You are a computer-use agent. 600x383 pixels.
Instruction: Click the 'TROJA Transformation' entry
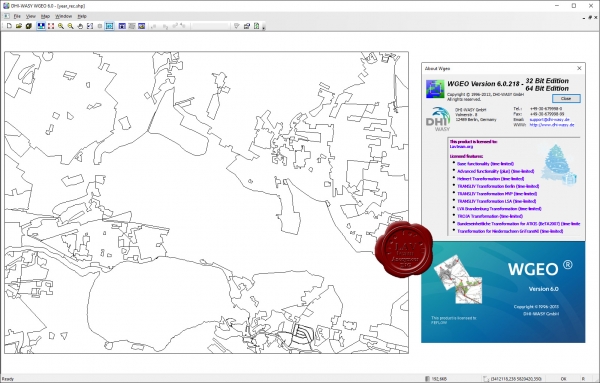[490, 216]
